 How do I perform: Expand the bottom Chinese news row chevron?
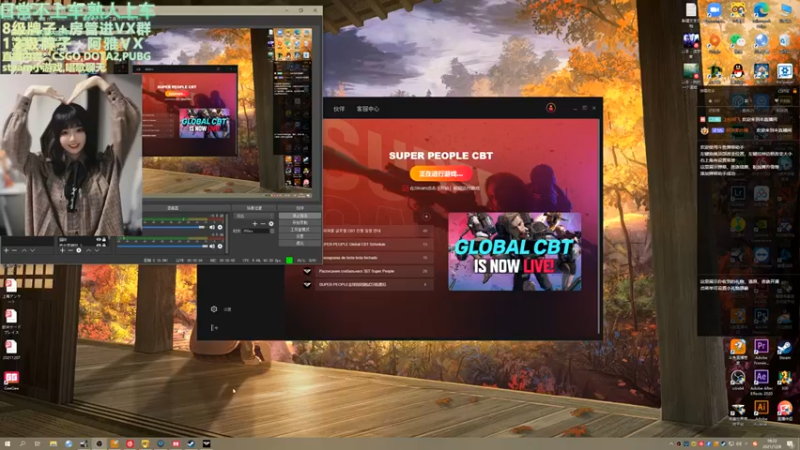[307, 284]
